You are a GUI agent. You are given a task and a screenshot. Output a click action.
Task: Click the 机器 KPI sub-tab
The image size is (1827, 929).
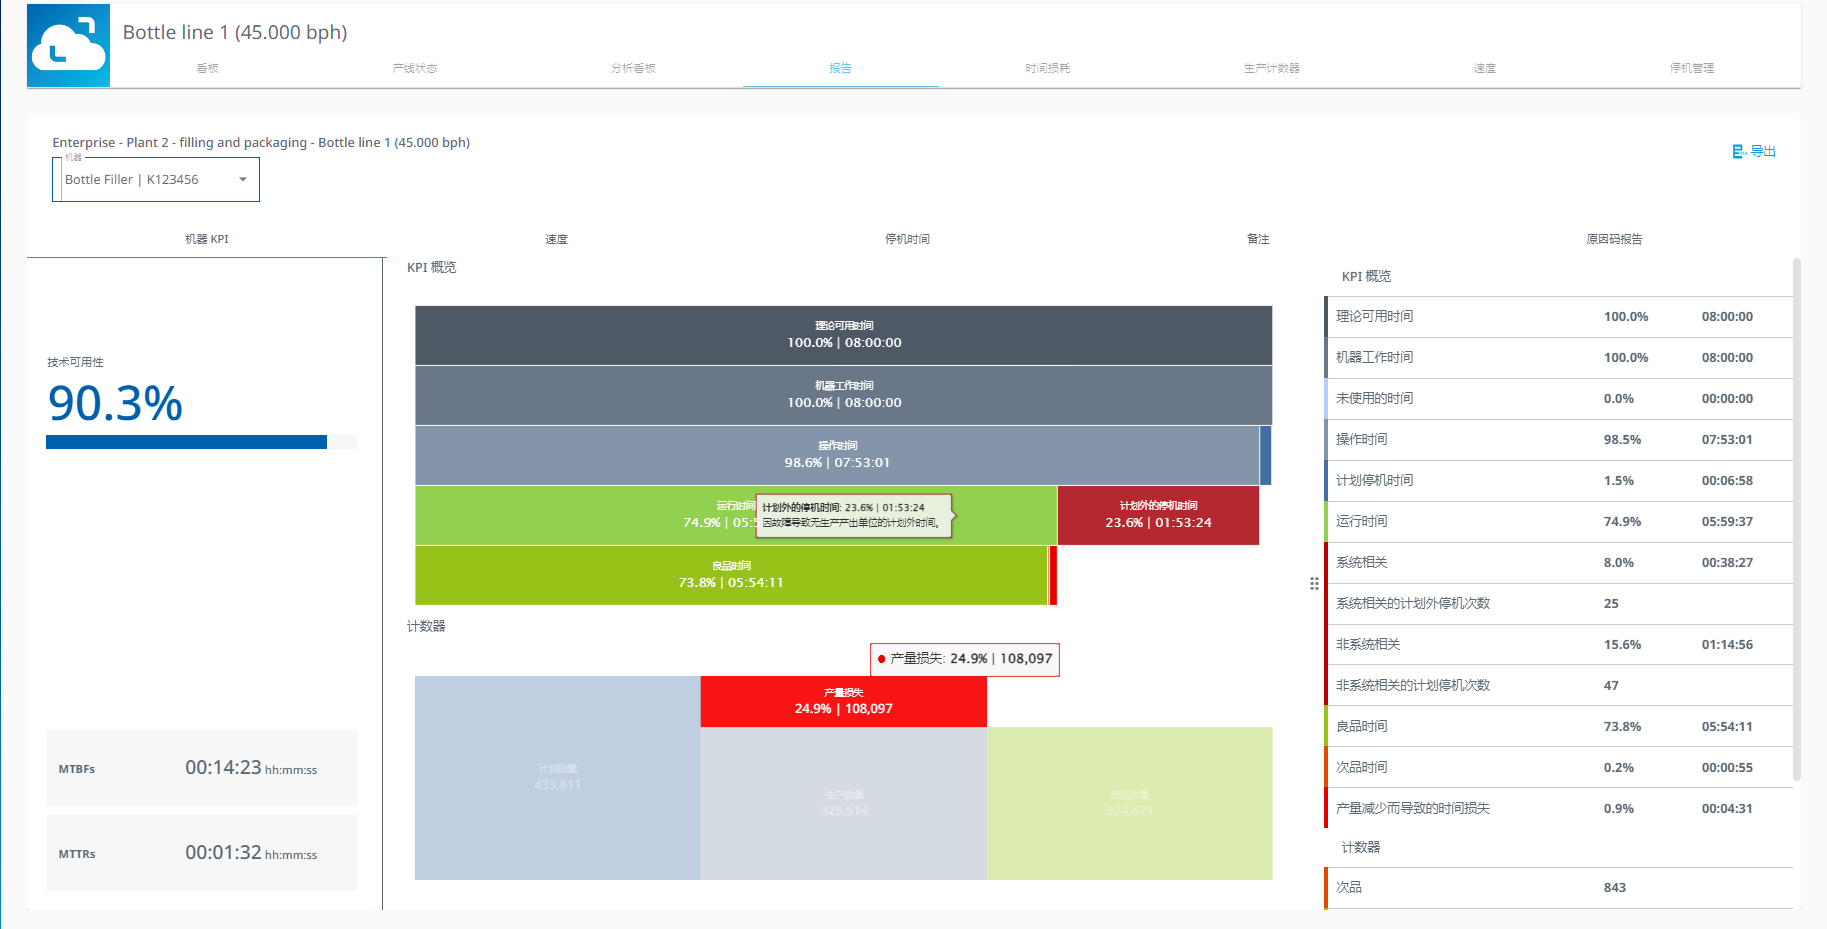click(206, 239)
